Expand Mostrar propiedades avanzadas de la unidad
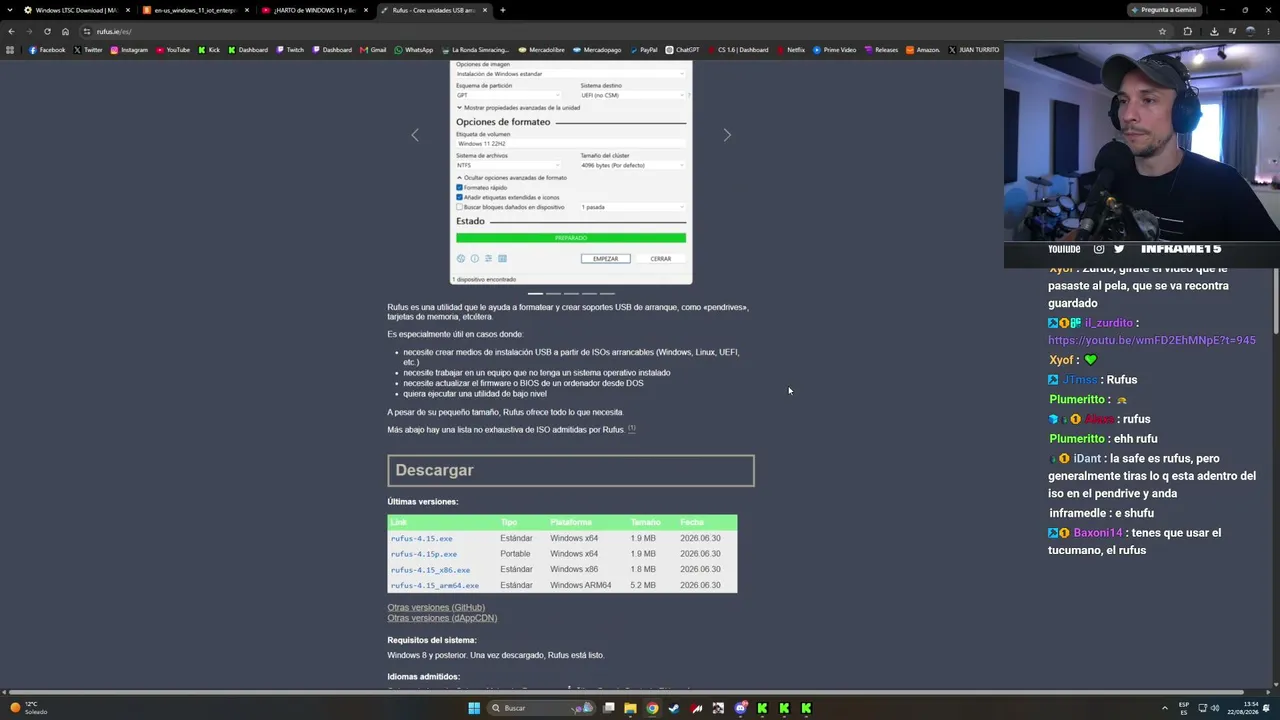This screenshot has height=720, width=1280. pyautogui.click(x=518, y=108)
